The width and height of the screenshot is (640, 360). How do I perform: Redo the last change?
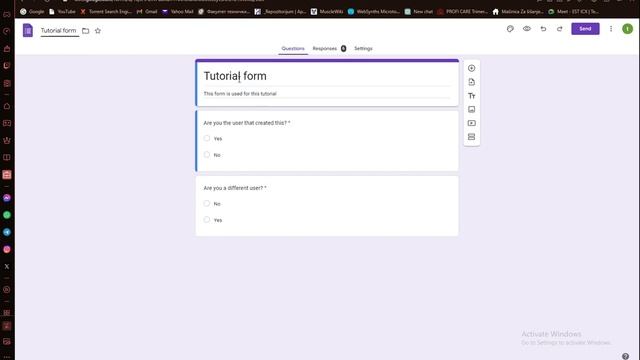pyautogui.click(x=560, y=29)
